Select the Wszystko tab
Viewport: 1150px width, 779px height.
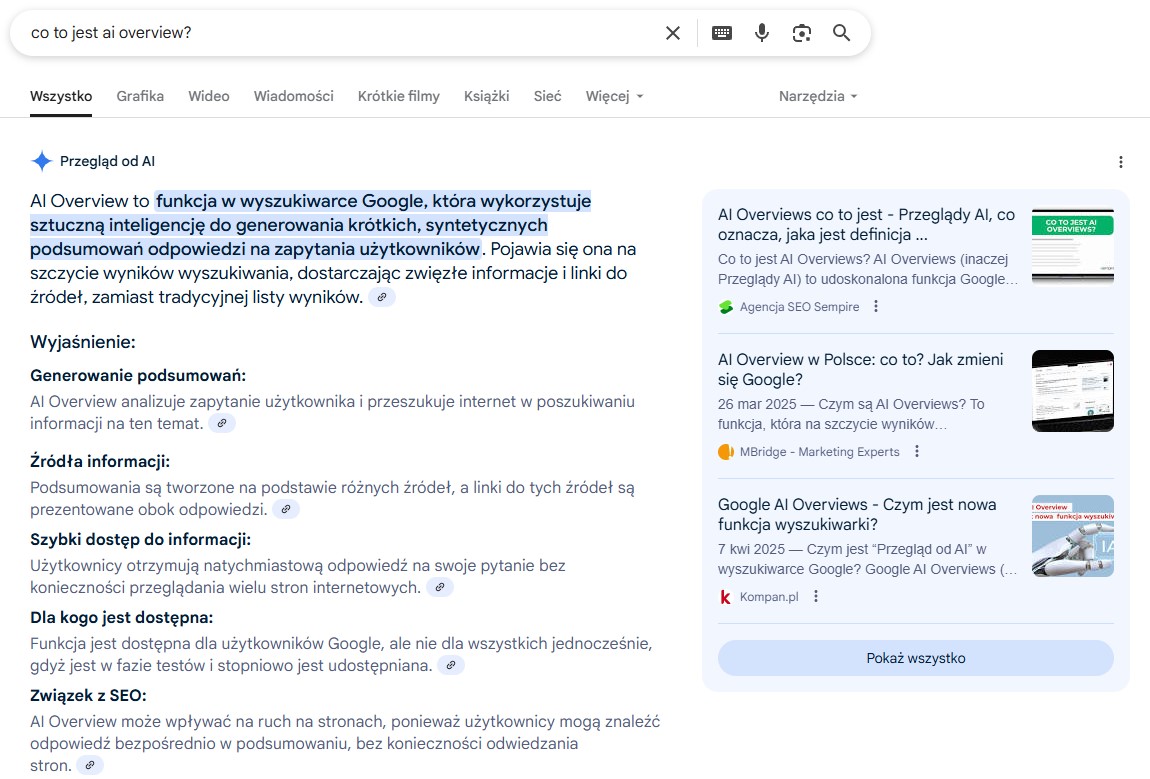coord(61,96)
